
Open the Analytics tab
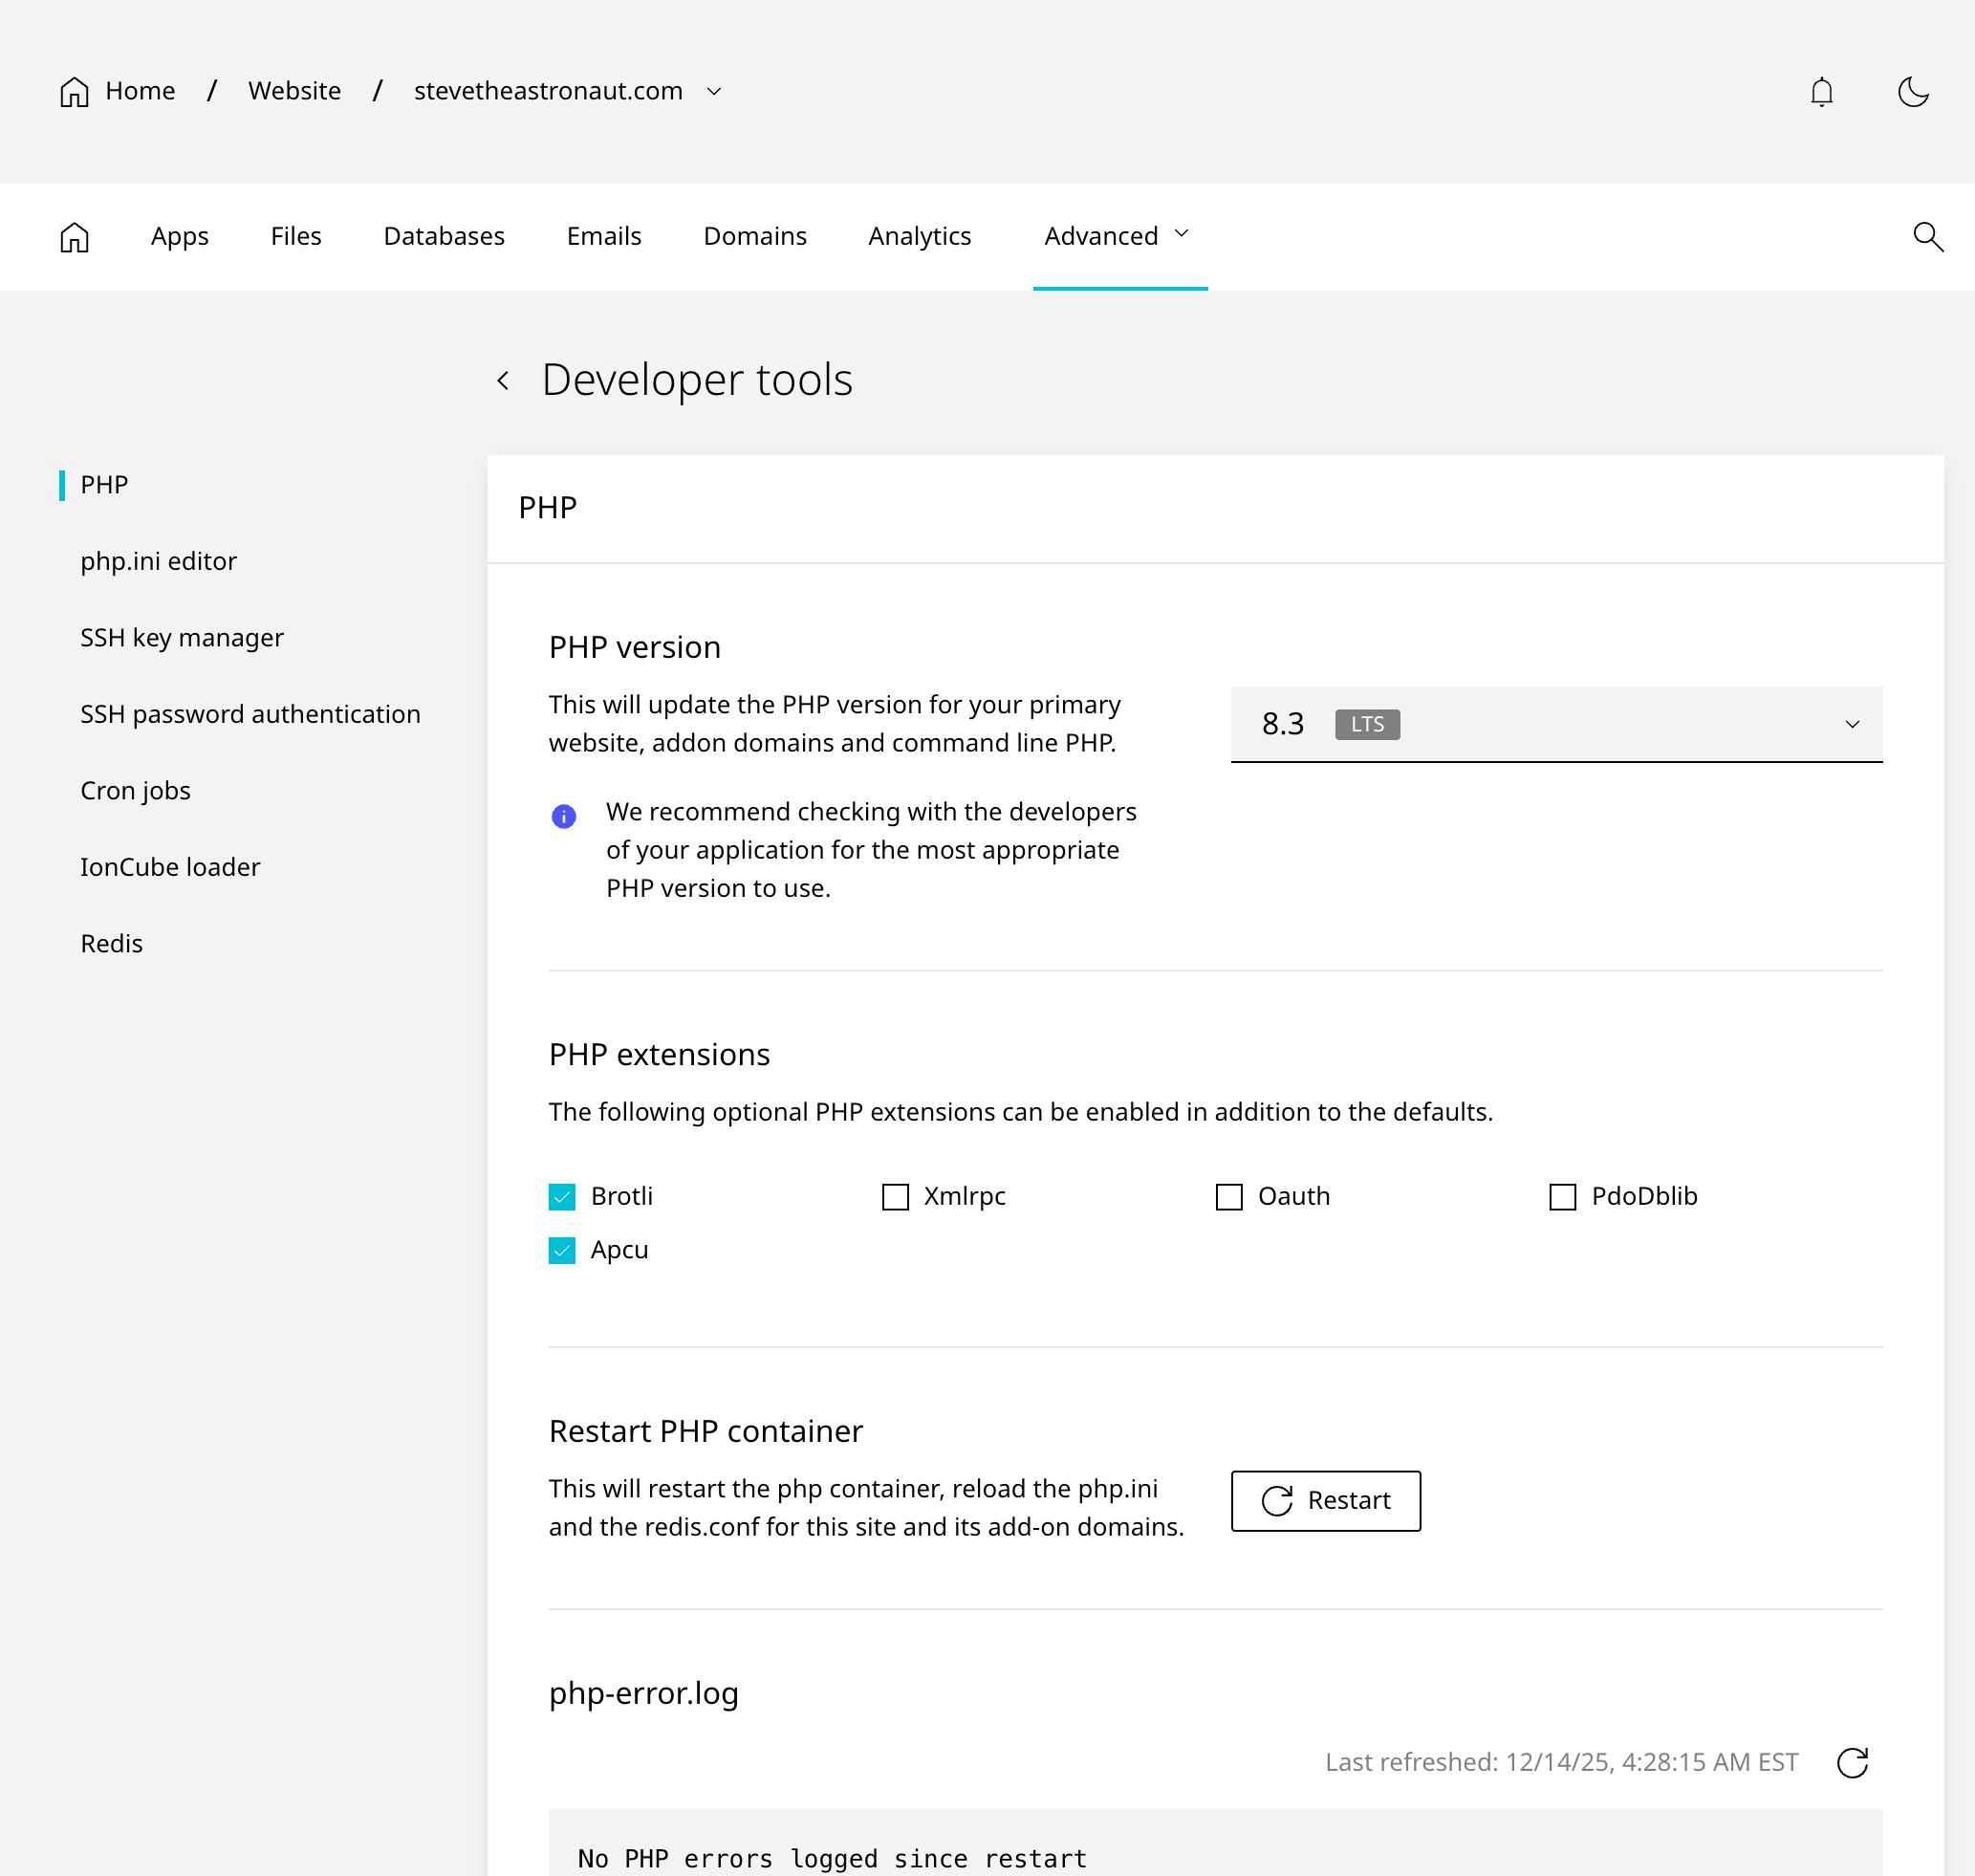(x=919, y=237)
